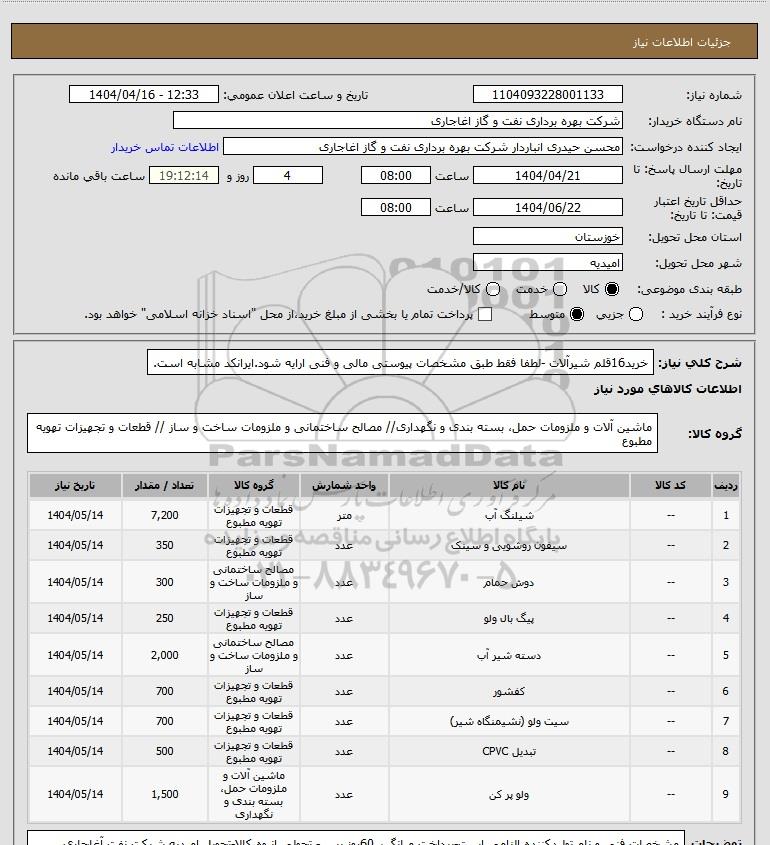Select the دسته شیر آب item name
Screen dimensions: 770x845
point(509,655)
